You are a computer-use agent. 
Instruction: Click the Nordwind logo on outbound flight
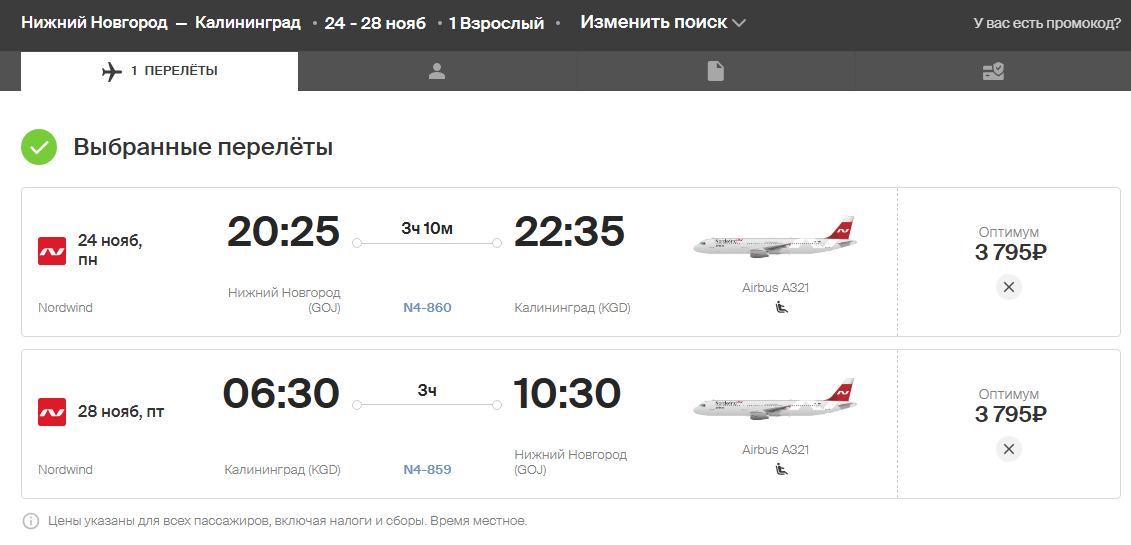[x=52, y=250]
